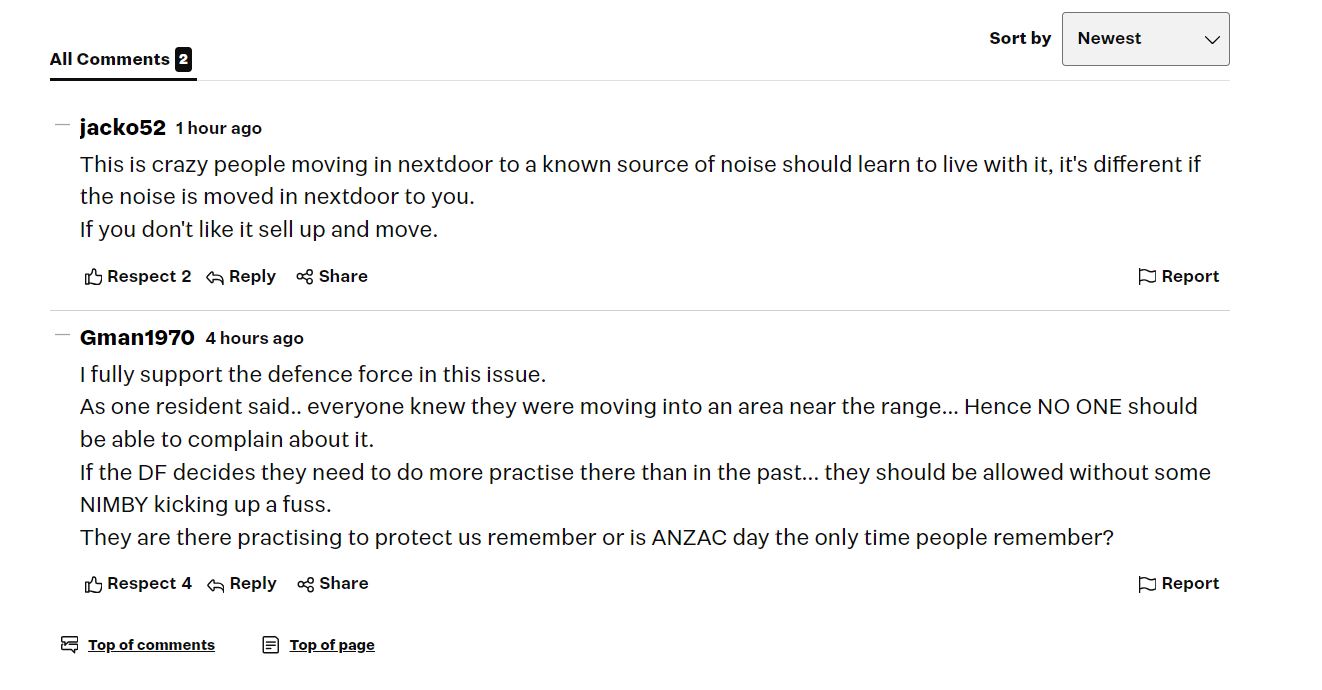Click thumbs-up icon on Gman1970's comment
1322x690 pixels.
pyautogui.click(x=93, y=584)
